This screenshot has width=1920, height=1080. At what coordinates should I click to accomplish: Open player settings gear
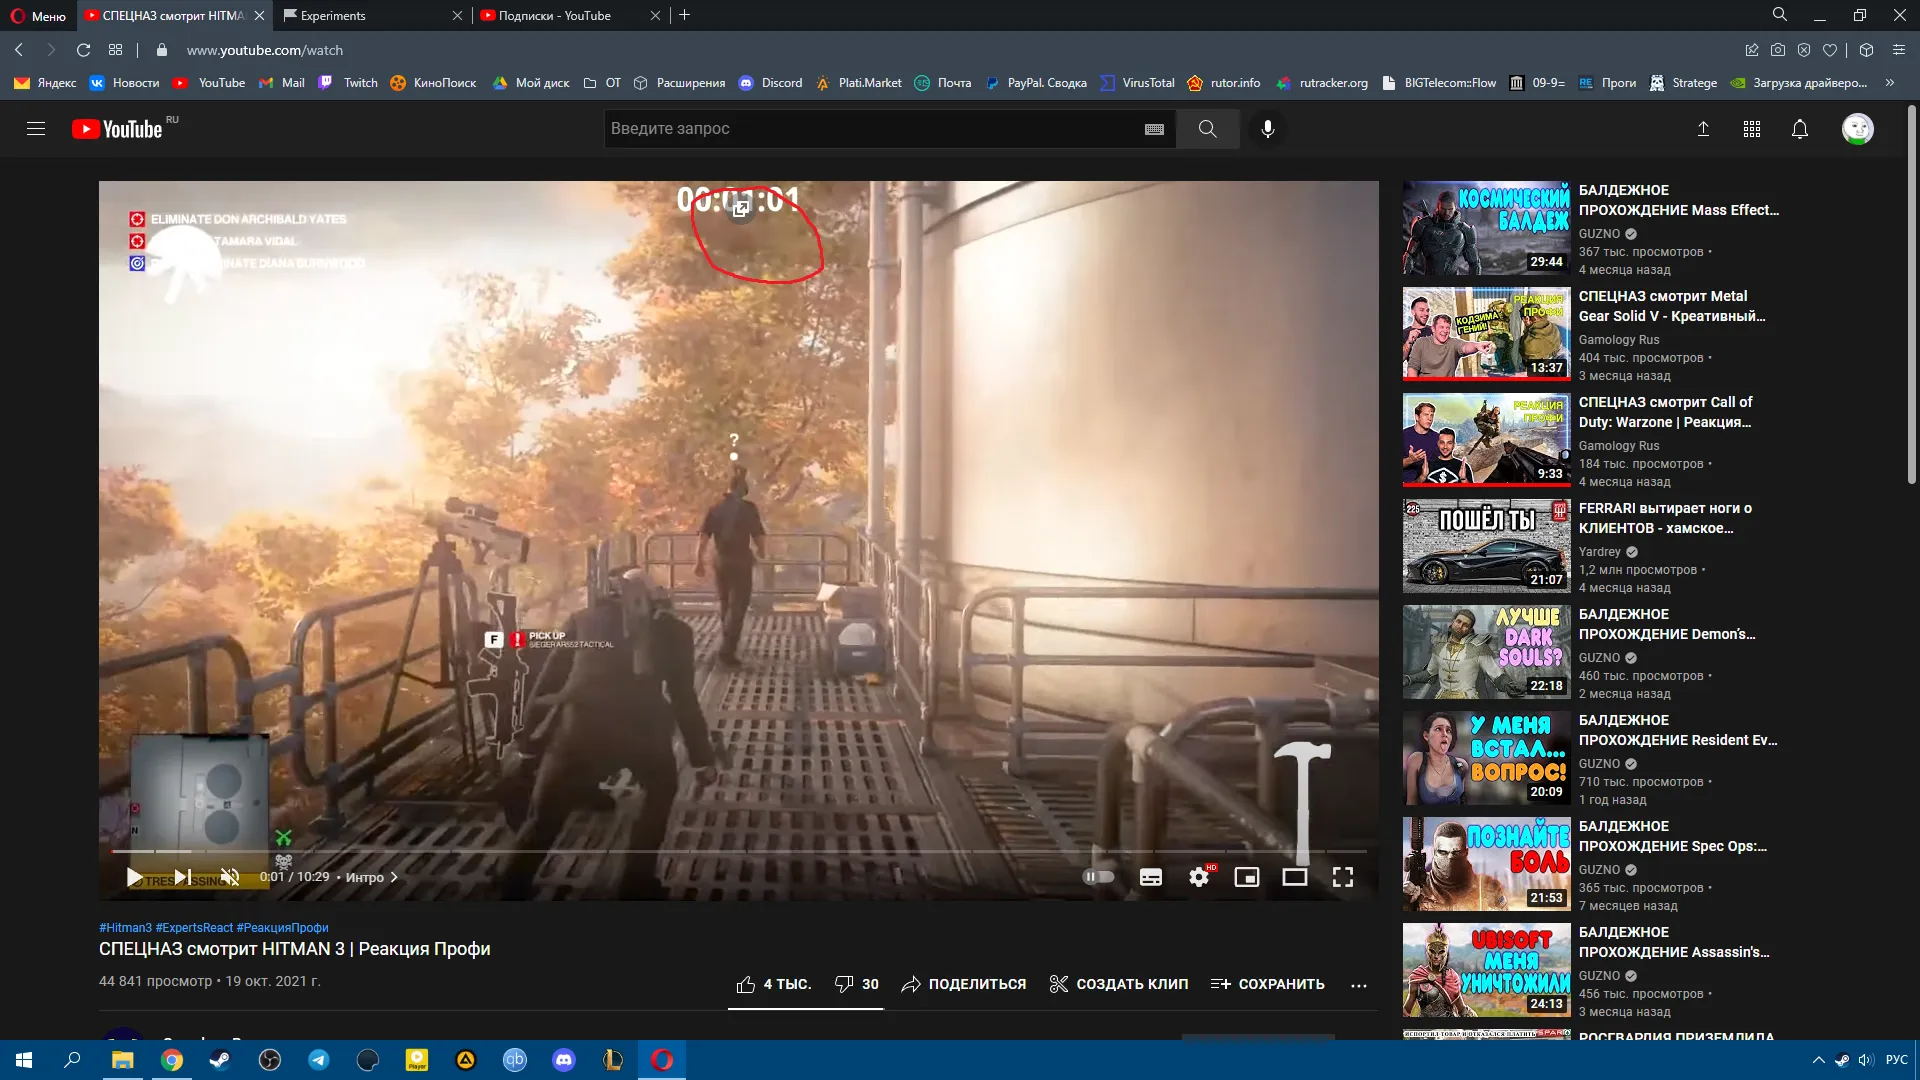coord(1199,877)
